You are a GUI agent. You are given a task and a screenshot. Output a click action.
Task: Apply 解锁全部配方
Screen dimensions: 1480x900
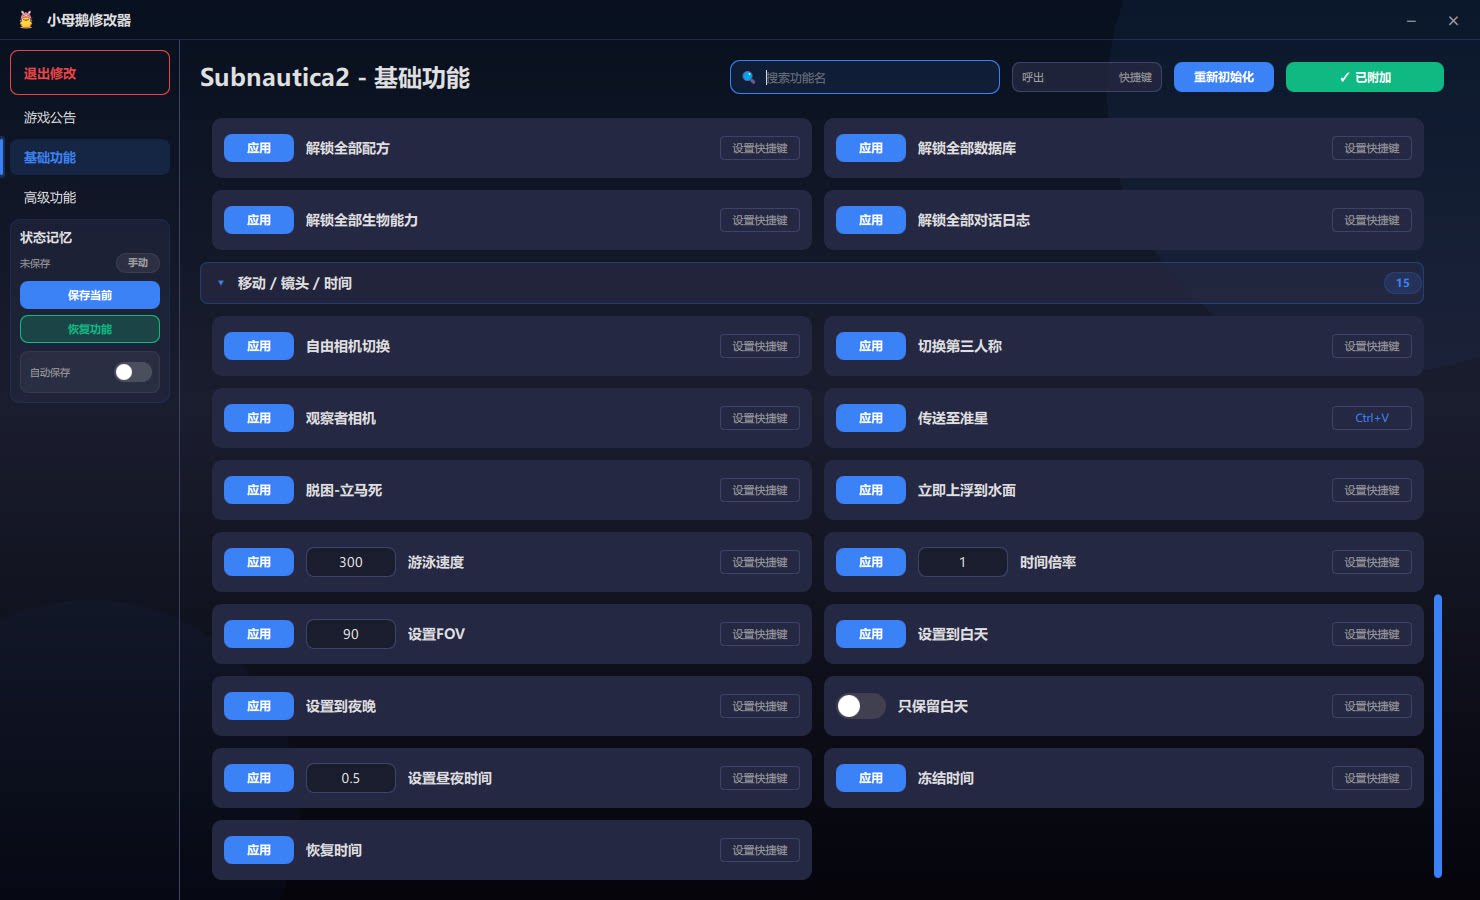pyautogui.click(x=259, y=148)
